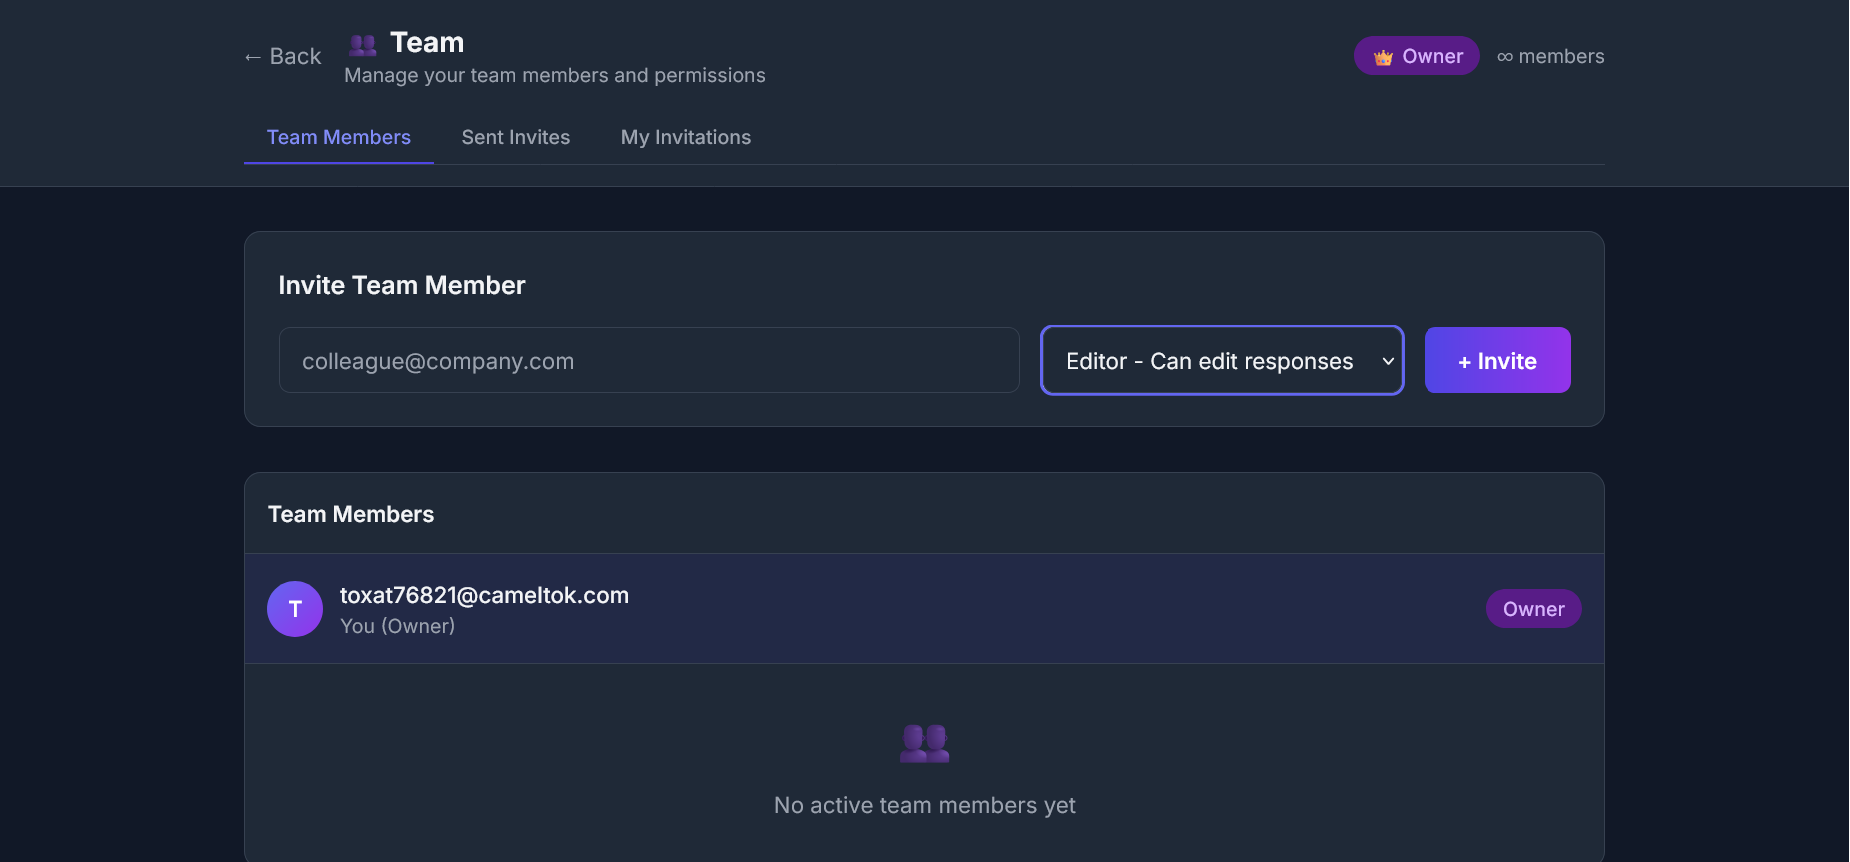Click the Team page title heading
Screen dimensions: 1850x862
coord(427,43)
